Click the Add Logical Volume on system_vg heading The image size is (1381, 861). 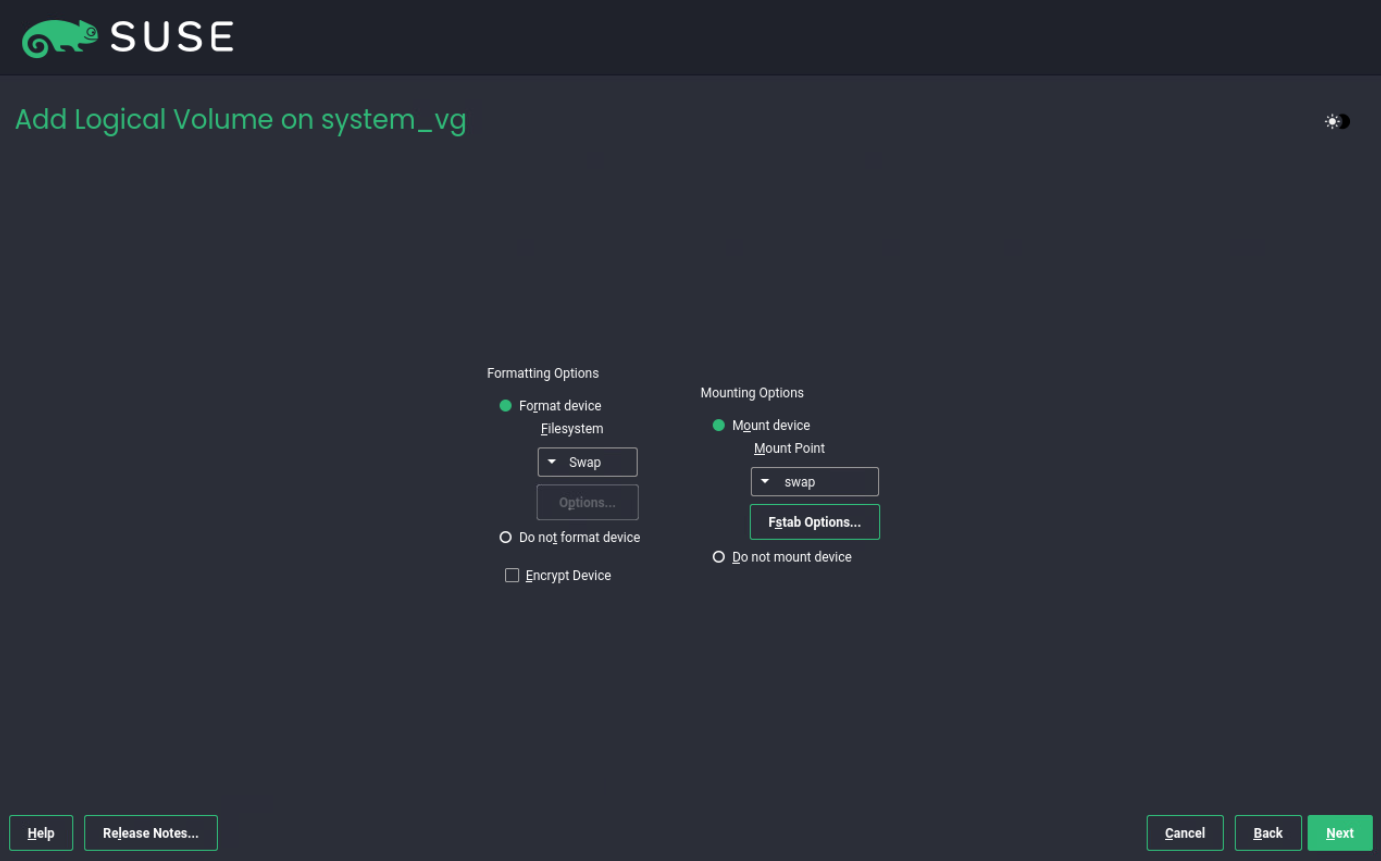point(241,120)
